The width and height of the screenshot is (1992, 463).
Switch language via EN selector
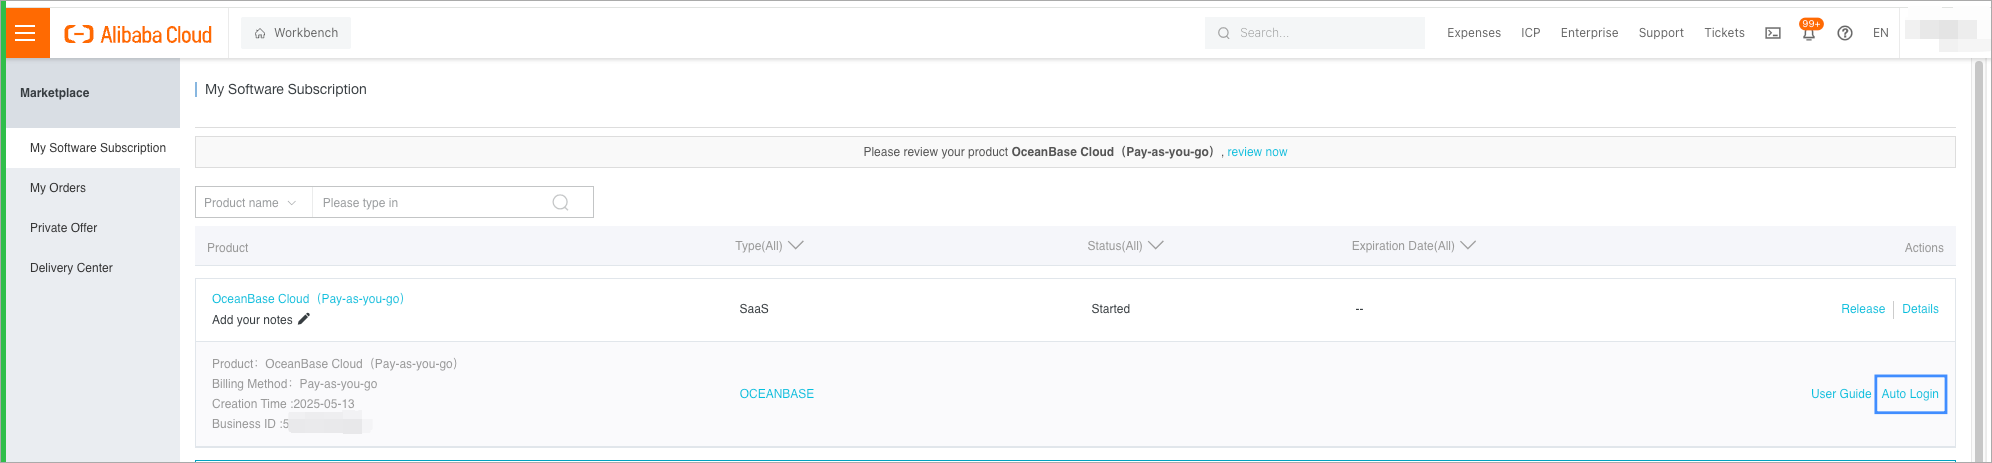click(x=1880, y=33)
